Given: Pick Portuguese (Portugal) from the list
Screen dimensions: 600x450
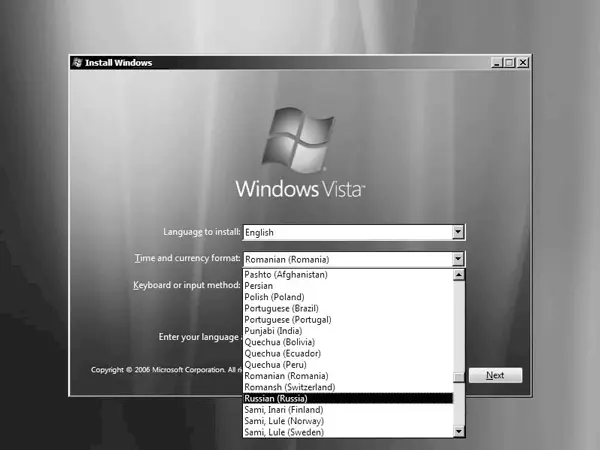Looking at the screenshot, I should 348,320.
